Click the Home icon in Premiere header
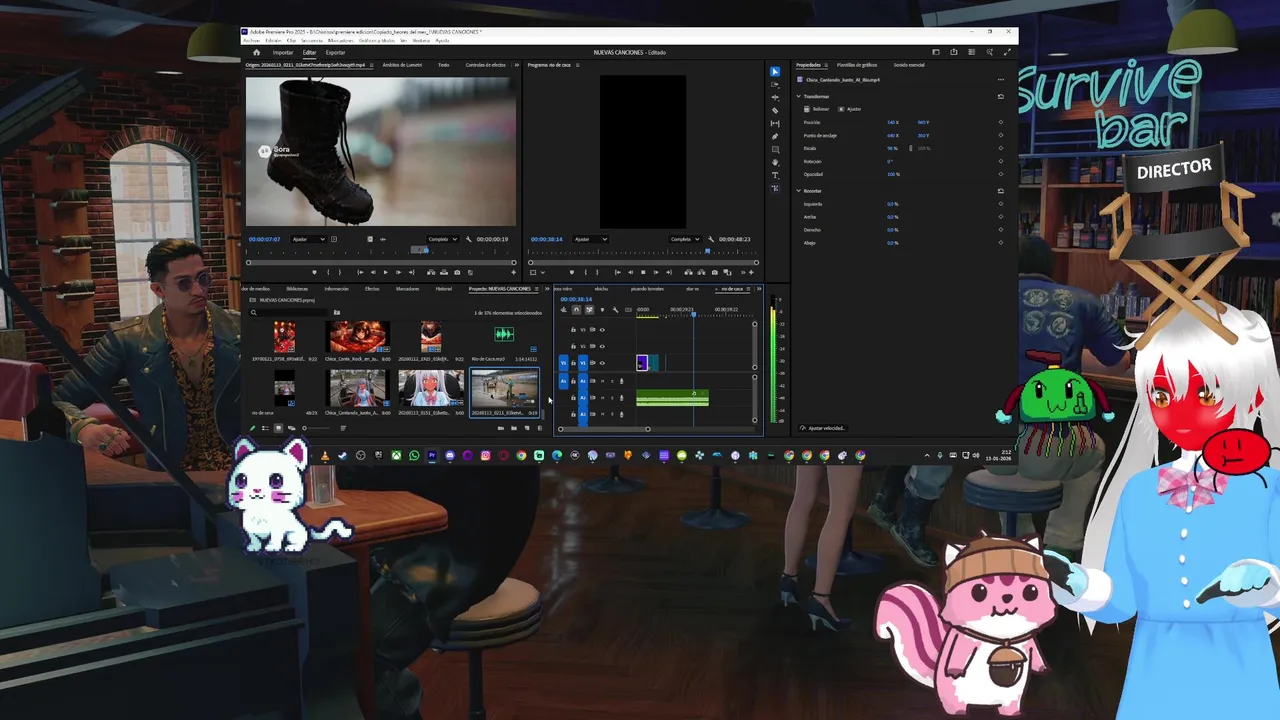Image resolution: width=1280 pixels, height=720 pixels. [x=256, y=52]
